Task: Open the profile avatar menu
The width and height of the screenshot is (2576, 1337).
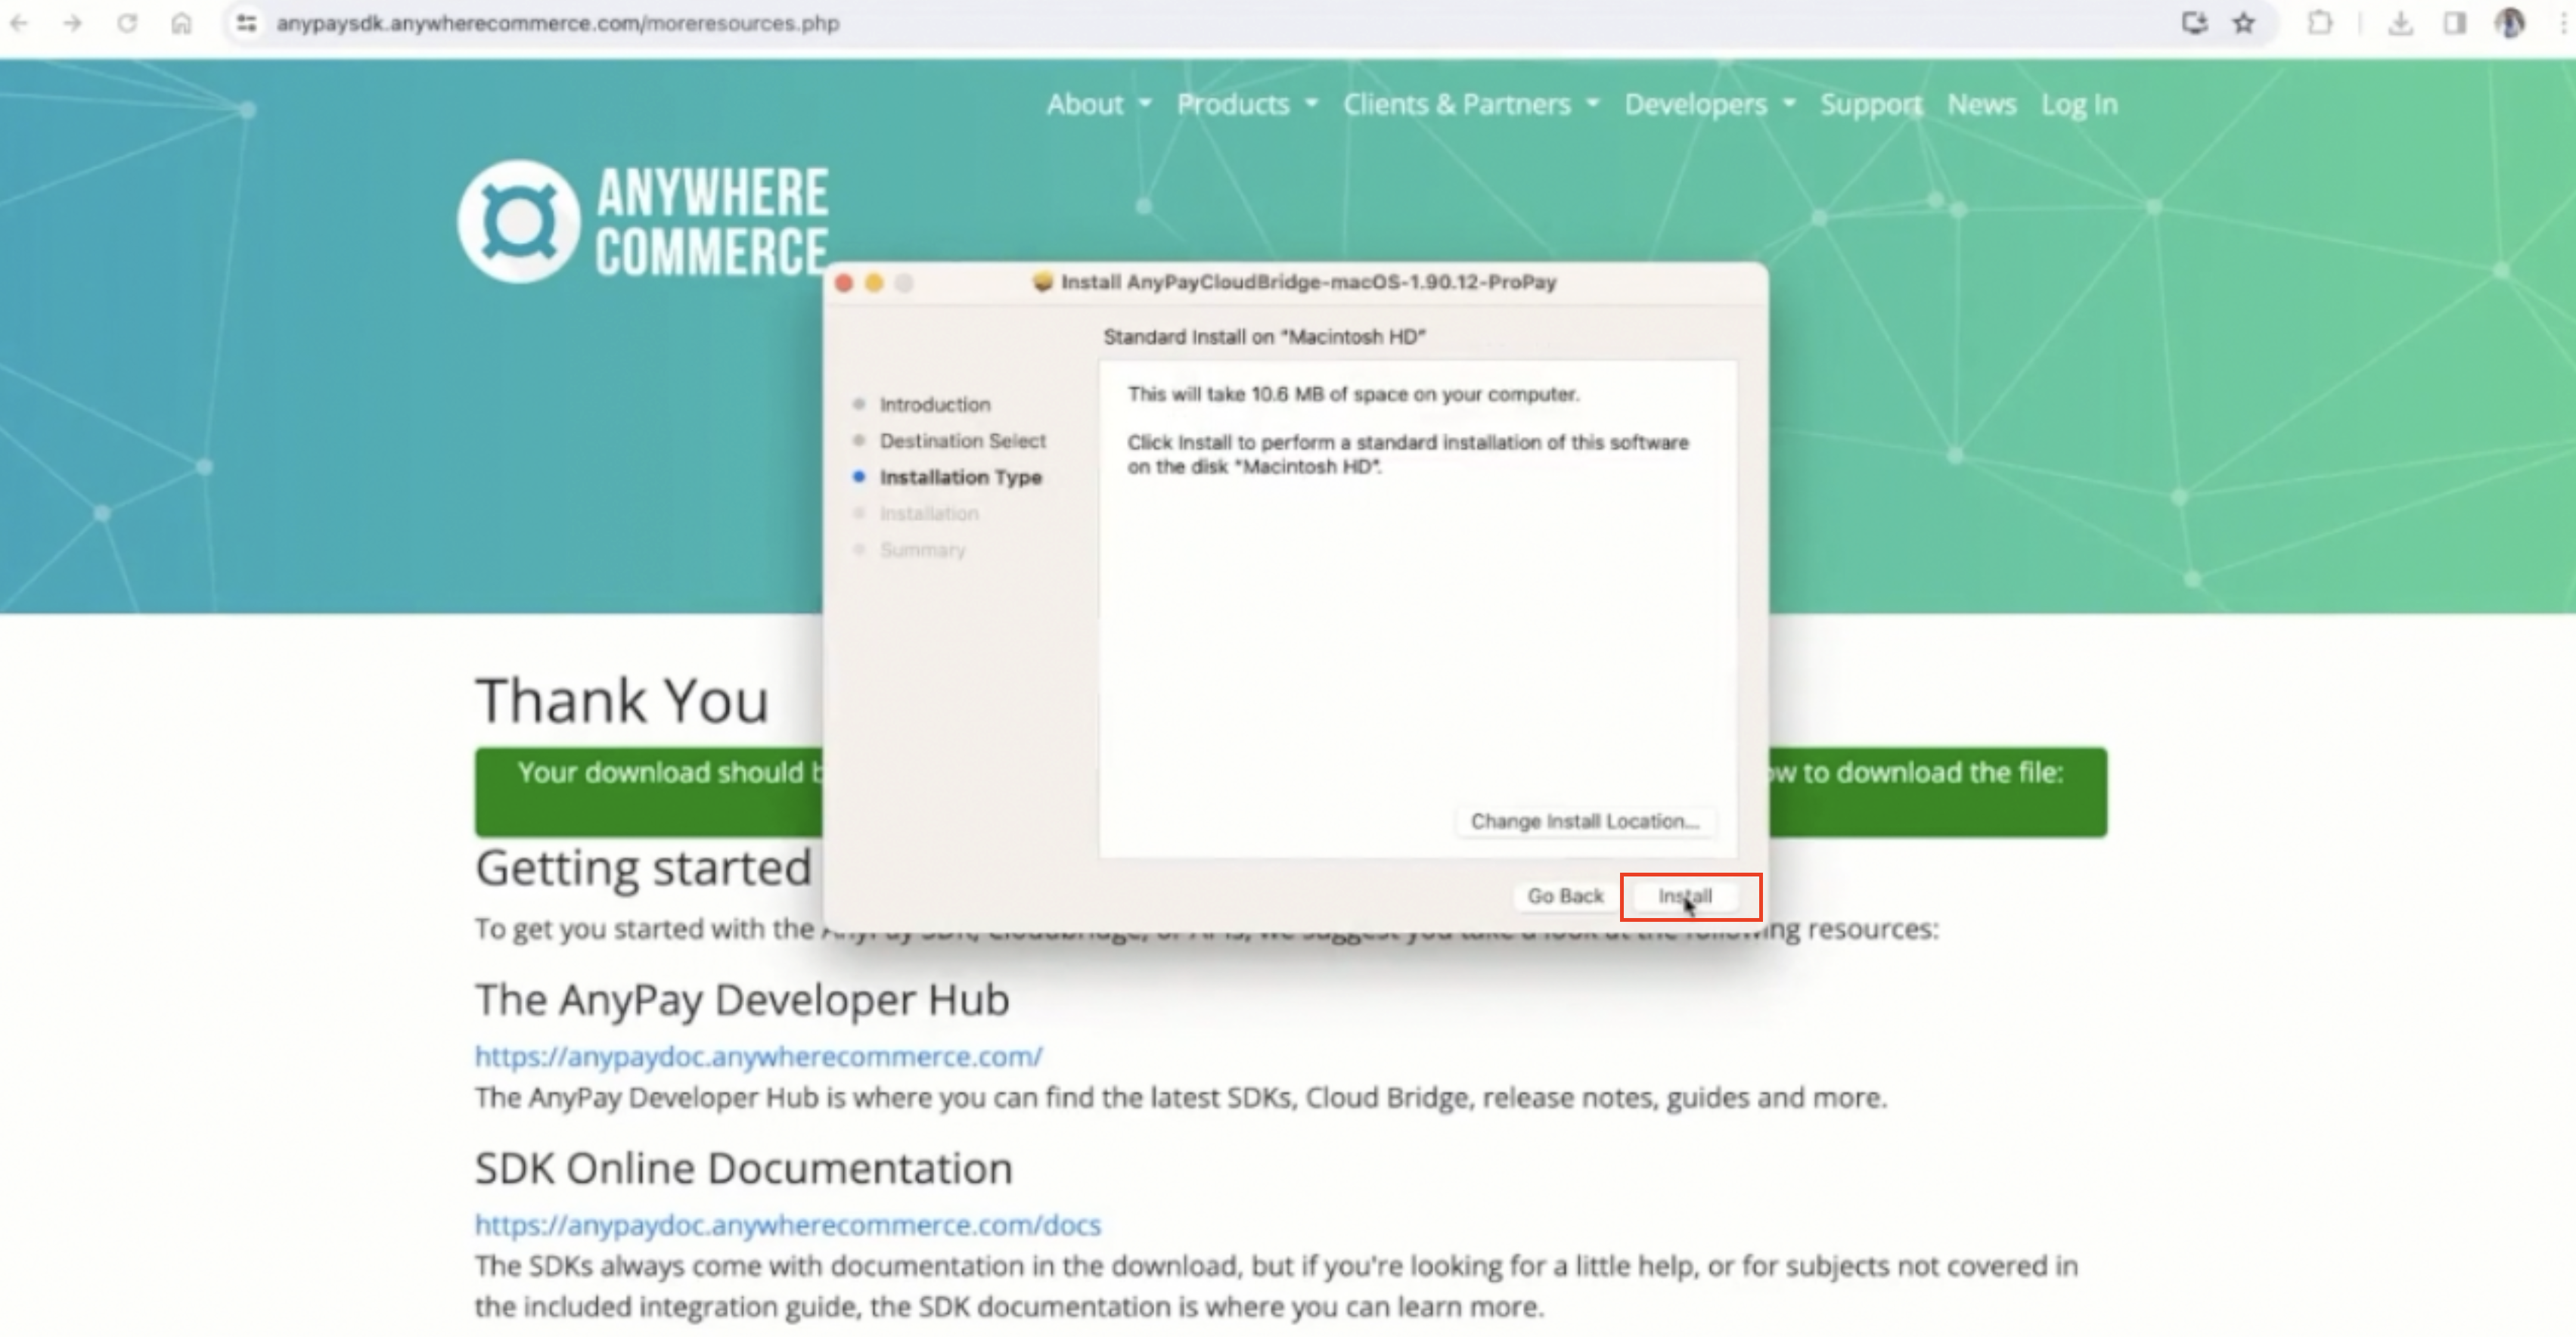Action: [2509, 23]
